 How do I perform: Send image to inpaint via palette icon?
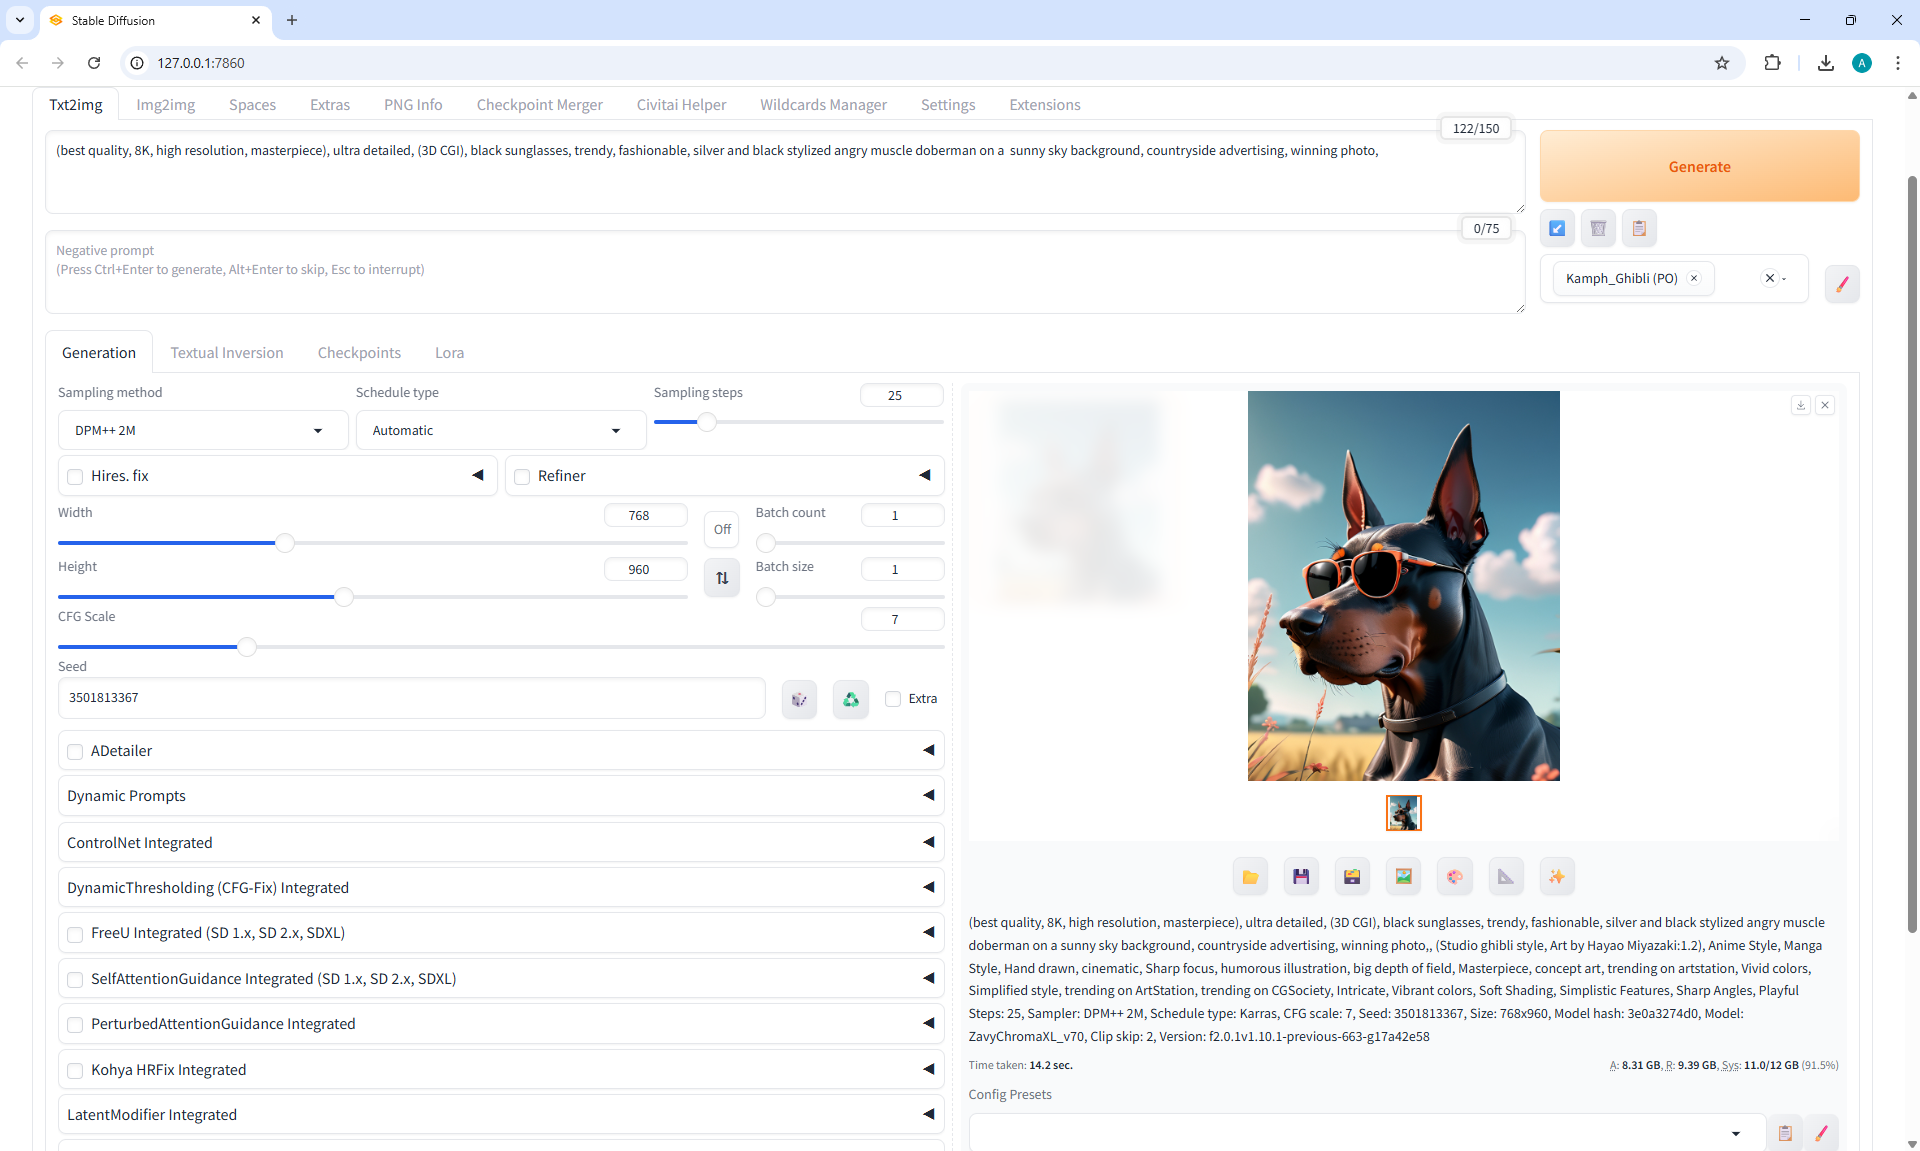click(1454, 877)
